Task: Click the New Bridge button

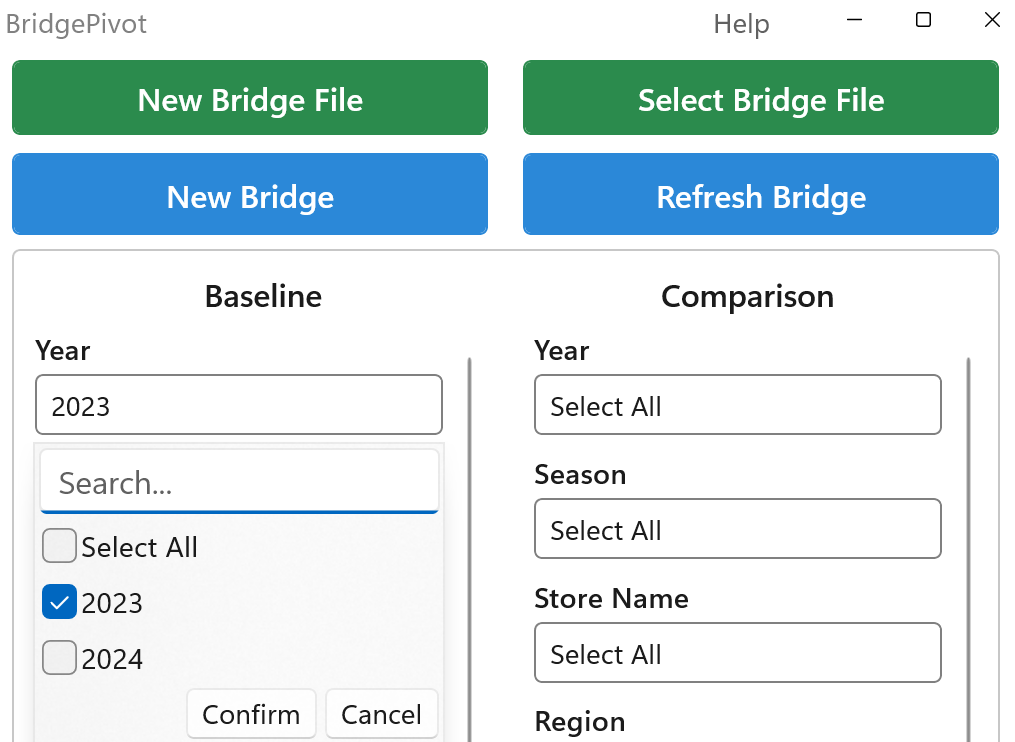Action: [249, 194]
